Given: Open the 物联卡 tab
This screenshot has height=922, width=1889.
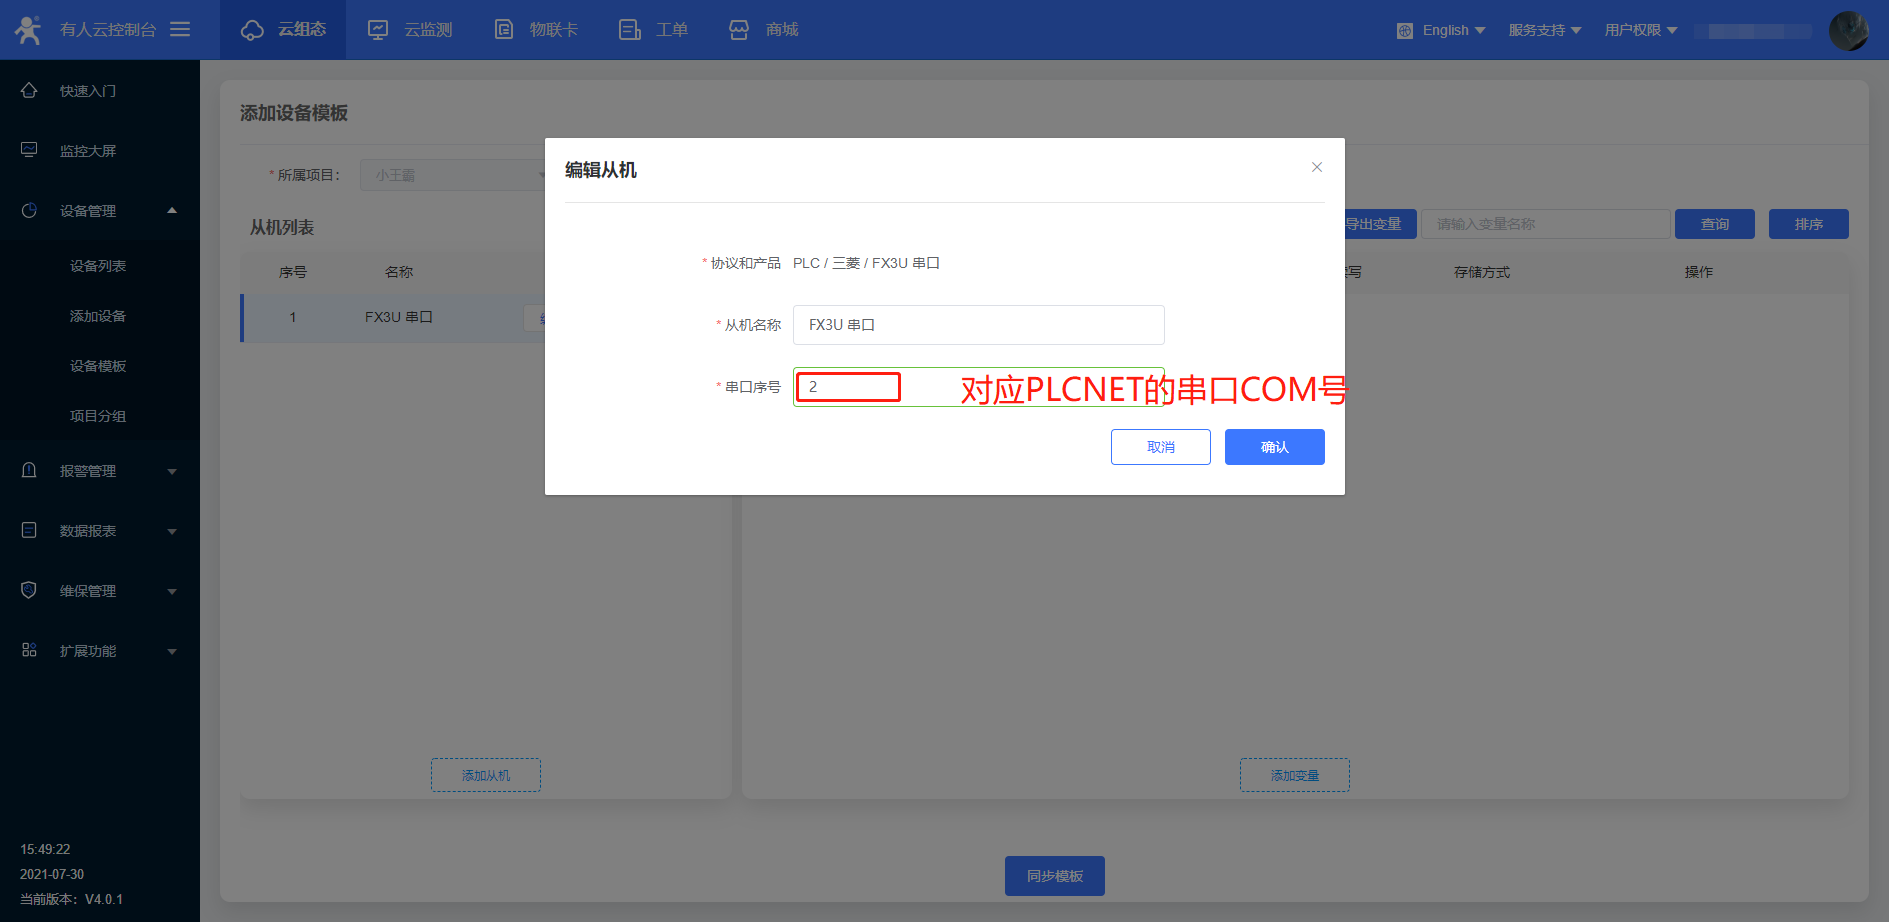Looking at the screenshot, I should [x=537, y=30].
